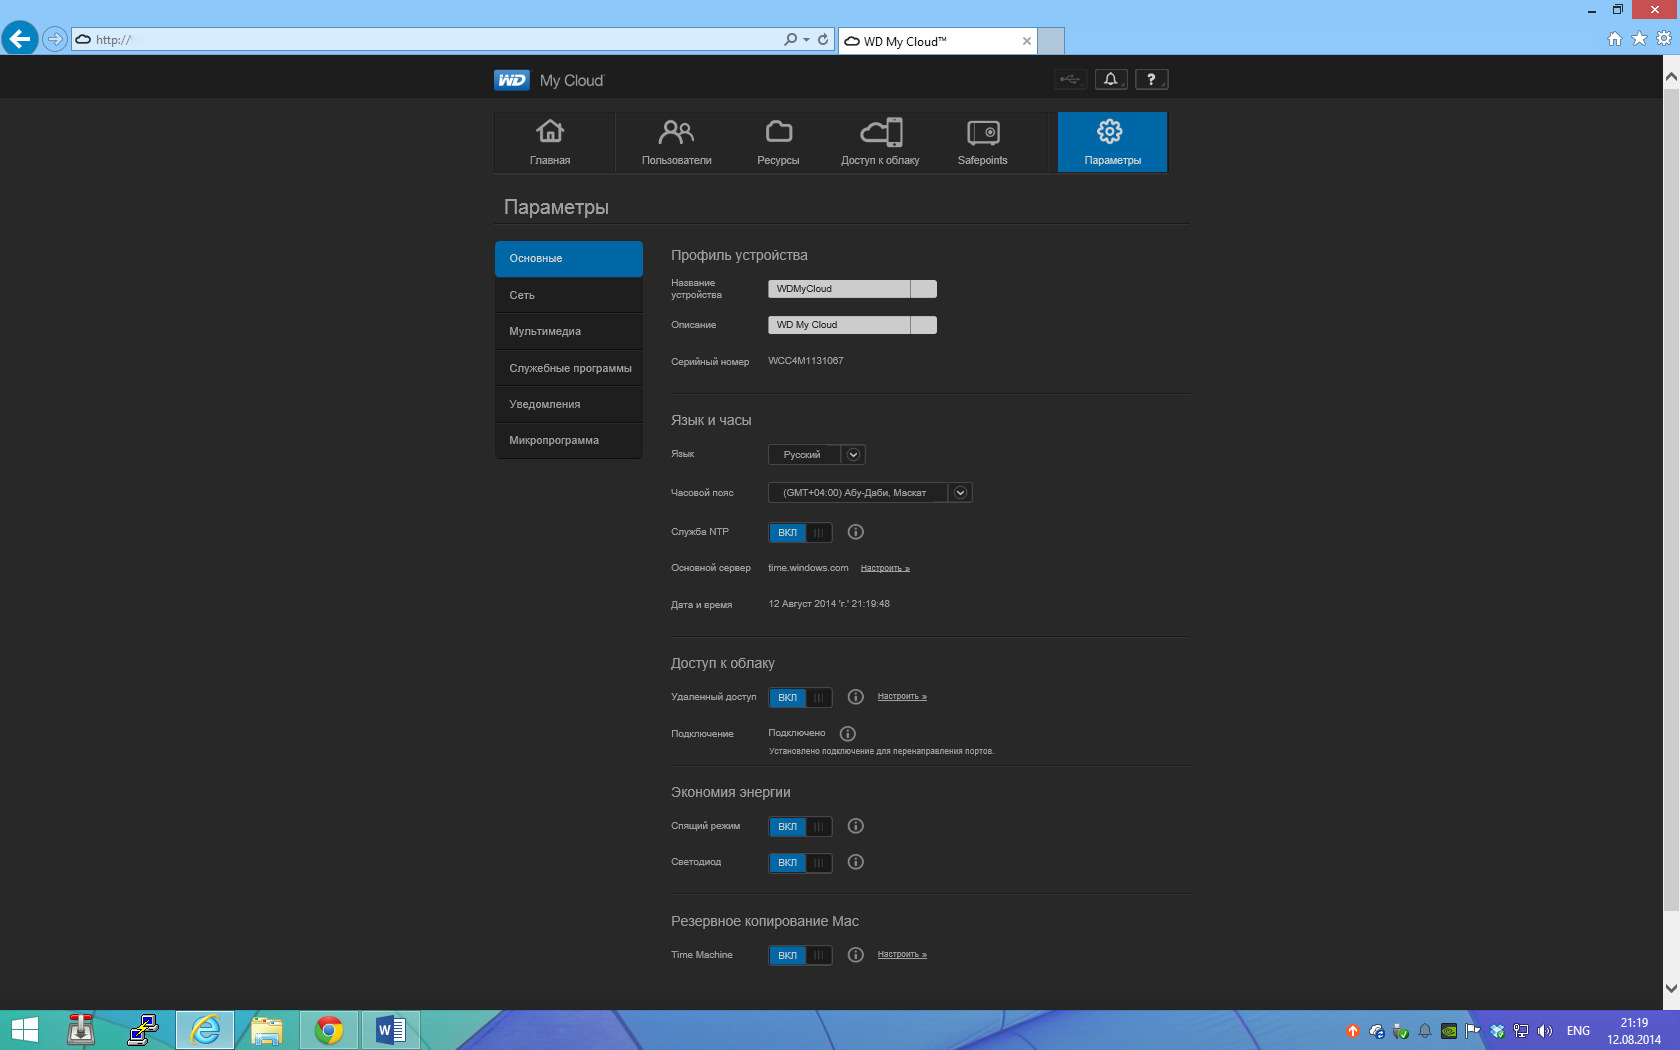Show info for Time Machine
This screenshot has height=1050, width=1680.
pyautogui.click(x=856, y=955)
